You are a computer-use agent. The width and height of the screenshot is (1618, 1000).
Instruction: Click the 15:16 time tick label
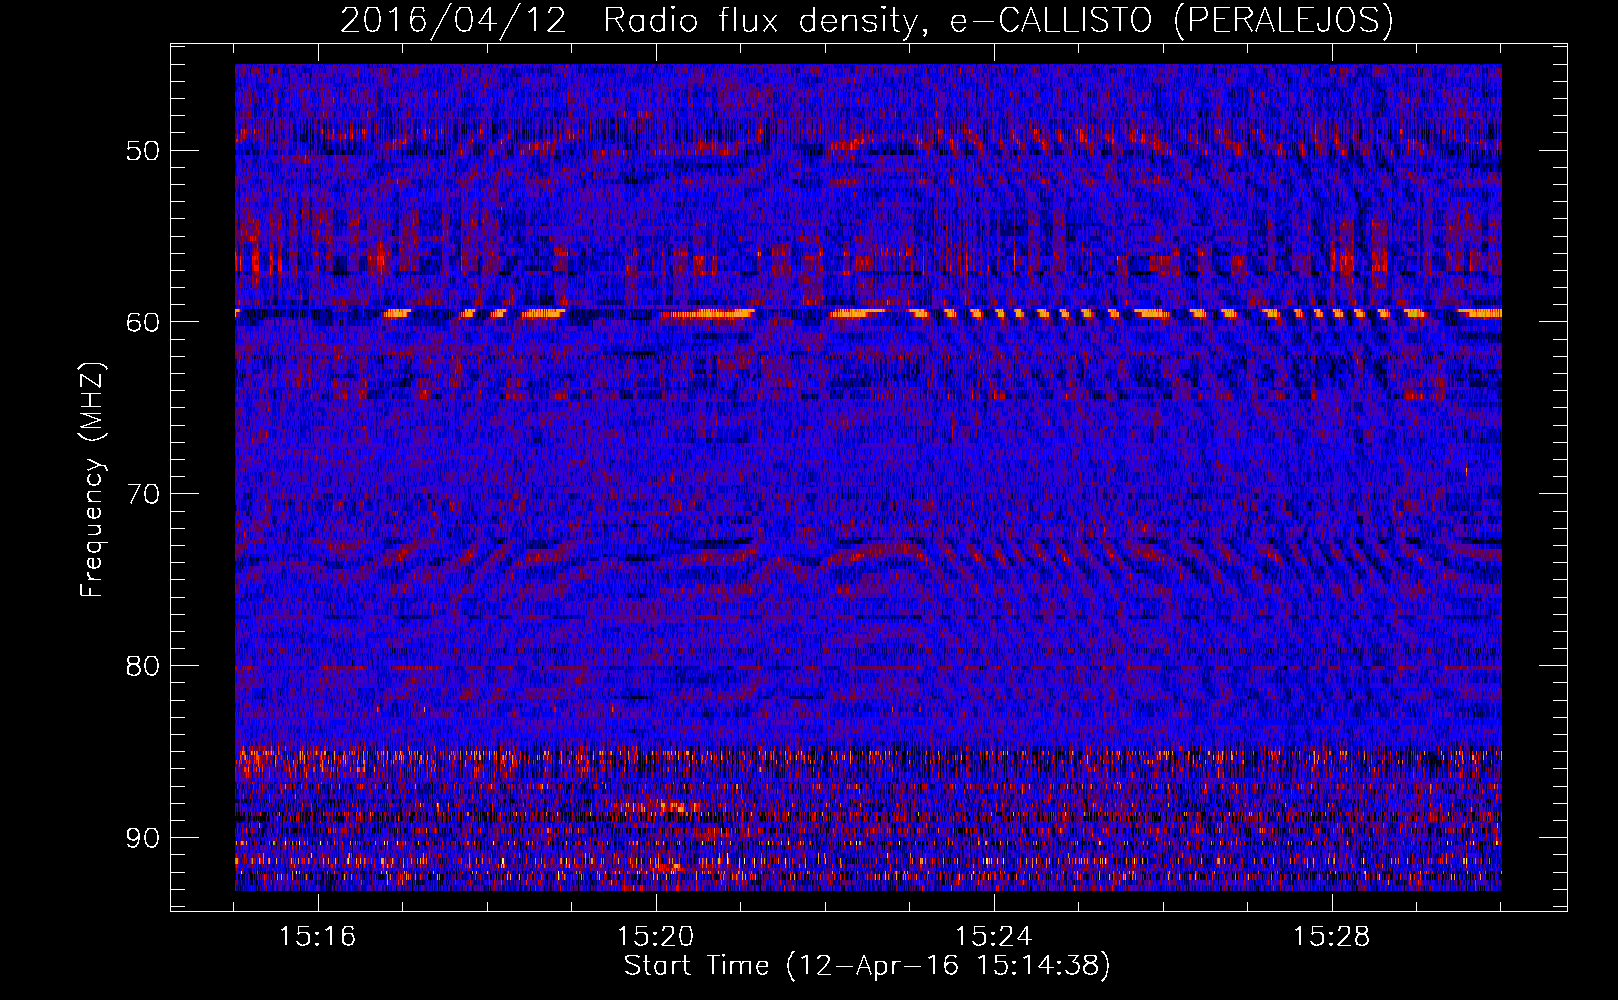click(318, 937)
